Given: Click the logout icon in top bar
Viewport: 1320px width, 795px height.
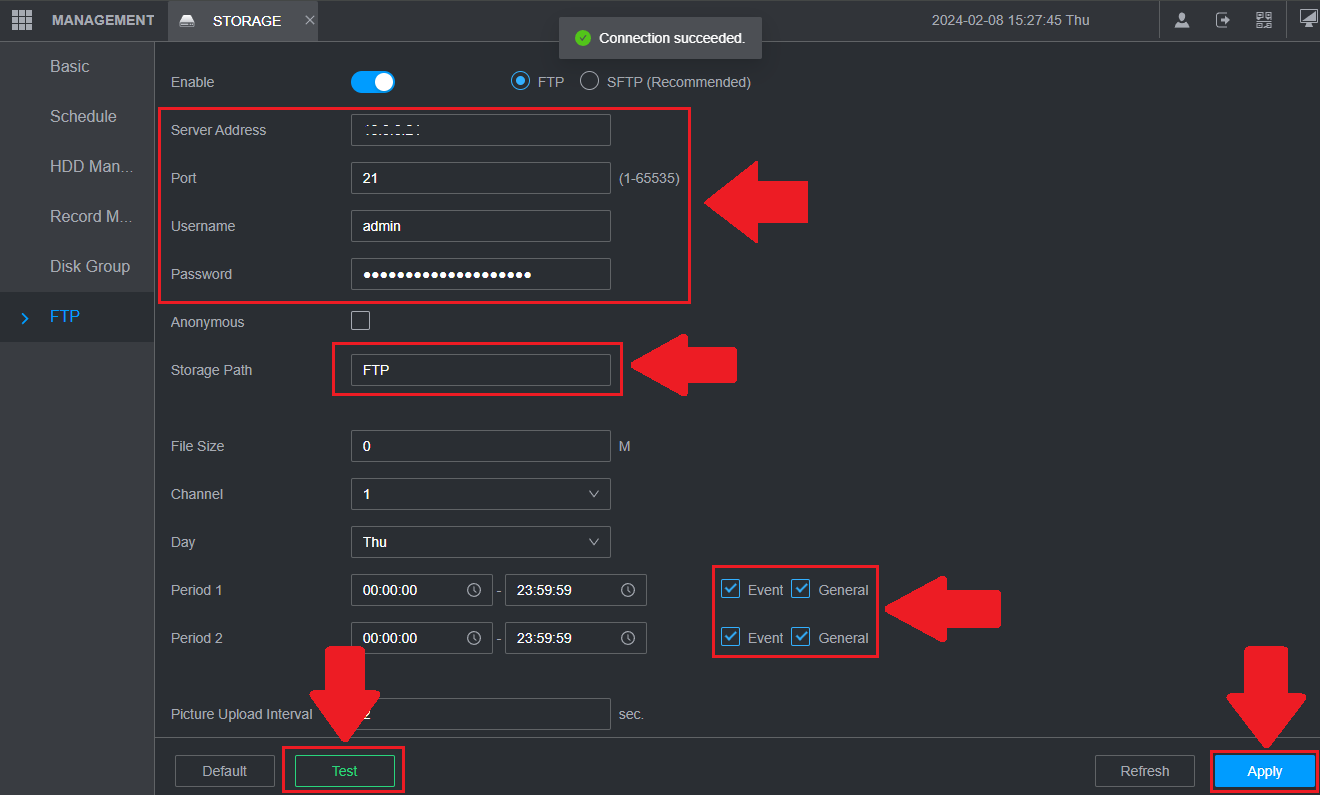Looking at the screenshot, I should coord(1223,20).
